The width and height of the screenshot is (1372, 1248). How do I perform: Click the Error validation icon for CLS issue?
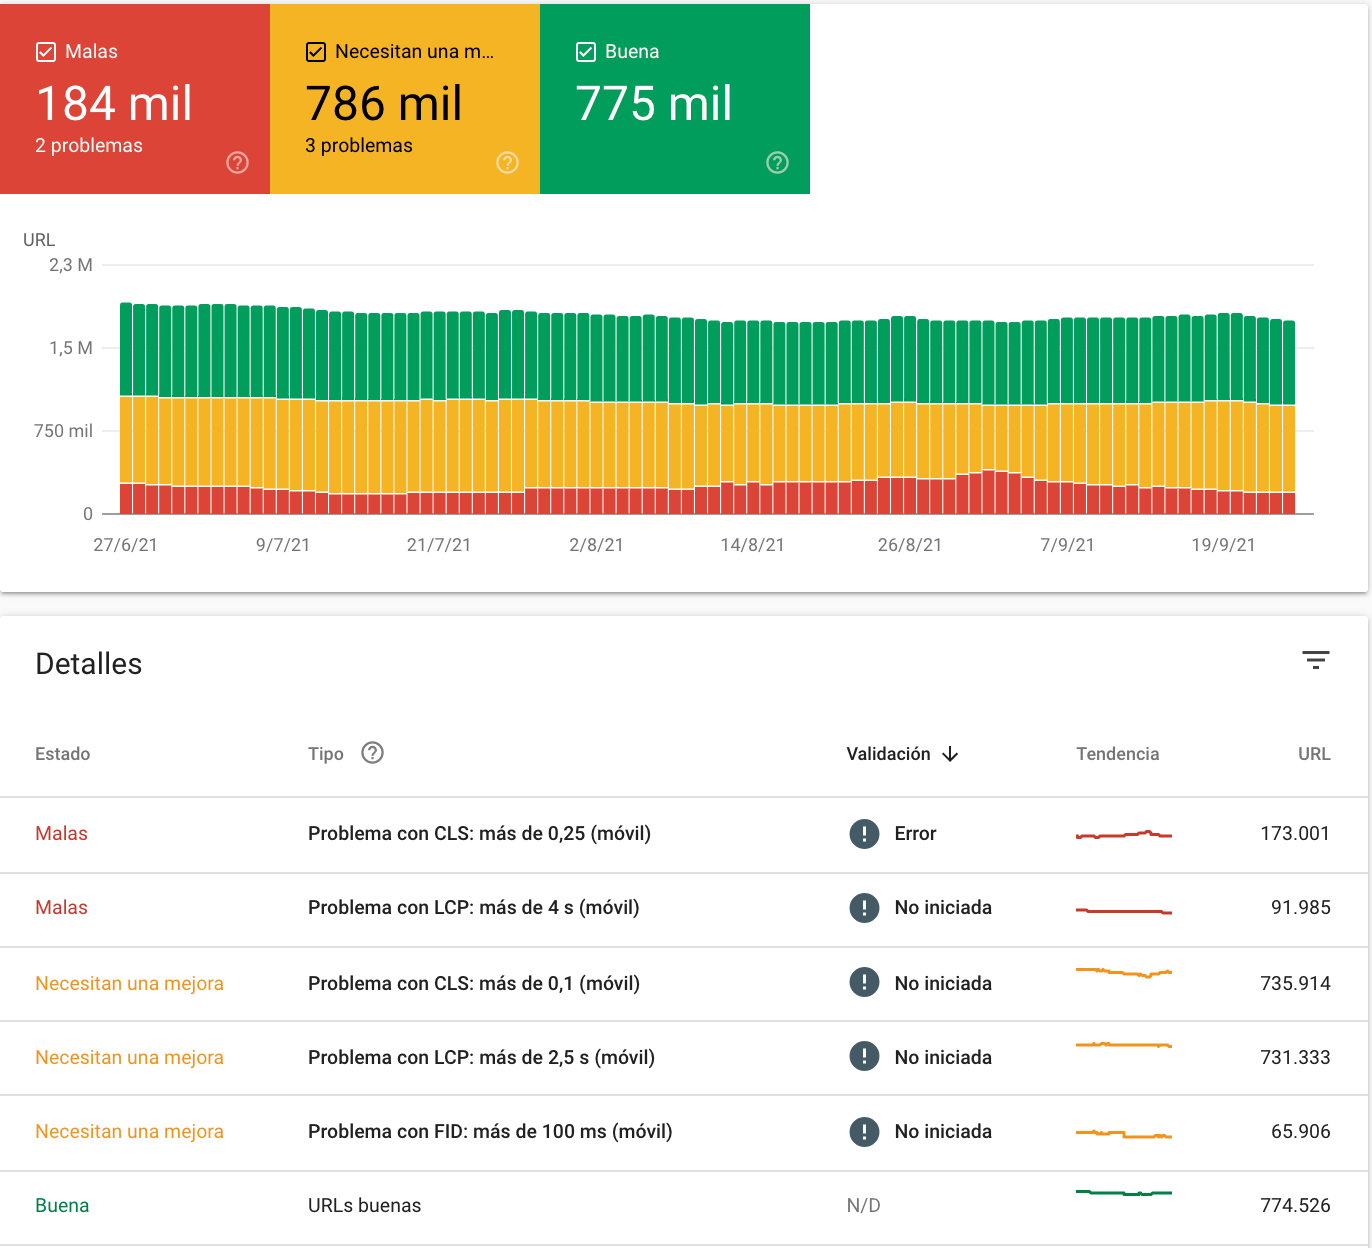(864, 833)
